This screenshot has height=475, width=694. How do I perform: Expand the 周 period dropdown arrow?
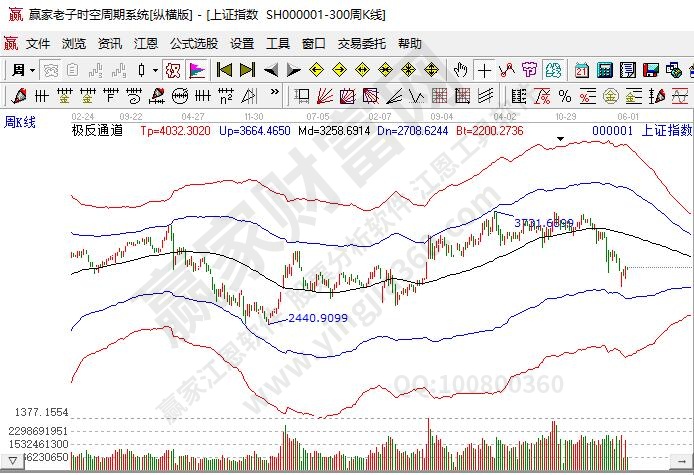[x=33, y=70]
